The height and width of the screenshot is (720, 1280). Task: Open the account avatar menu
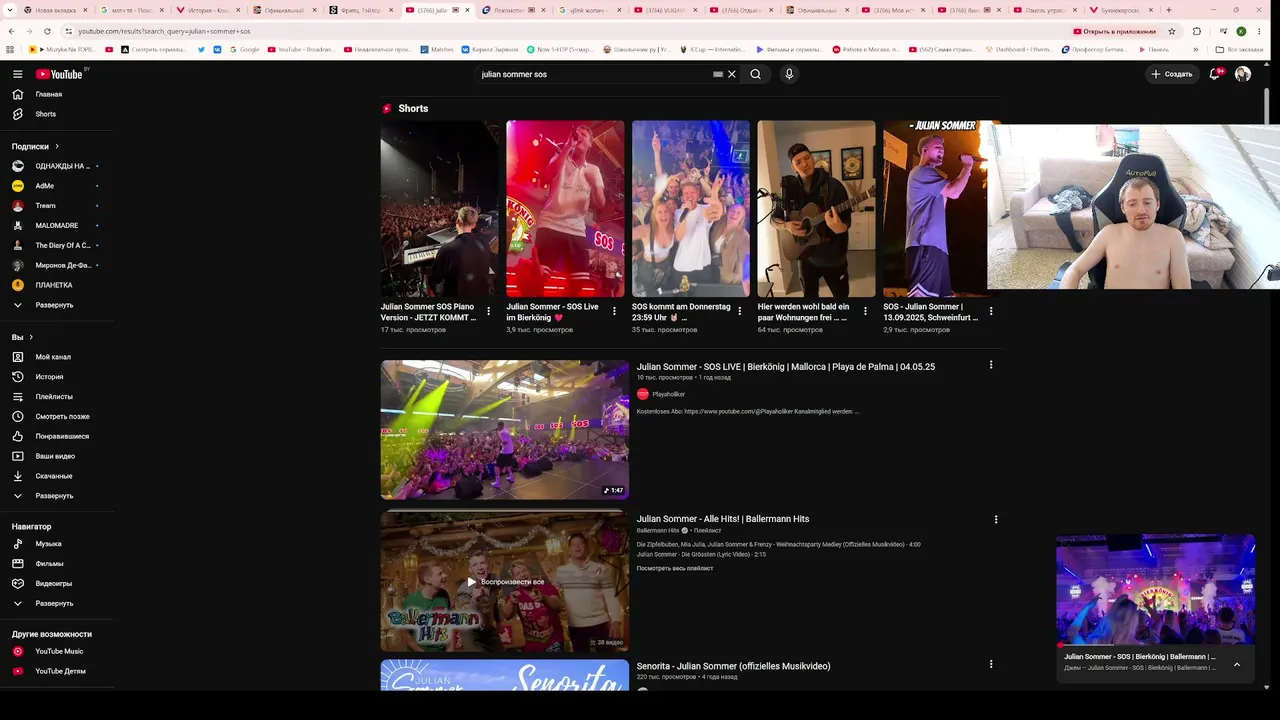click(x=1243, y=74)
